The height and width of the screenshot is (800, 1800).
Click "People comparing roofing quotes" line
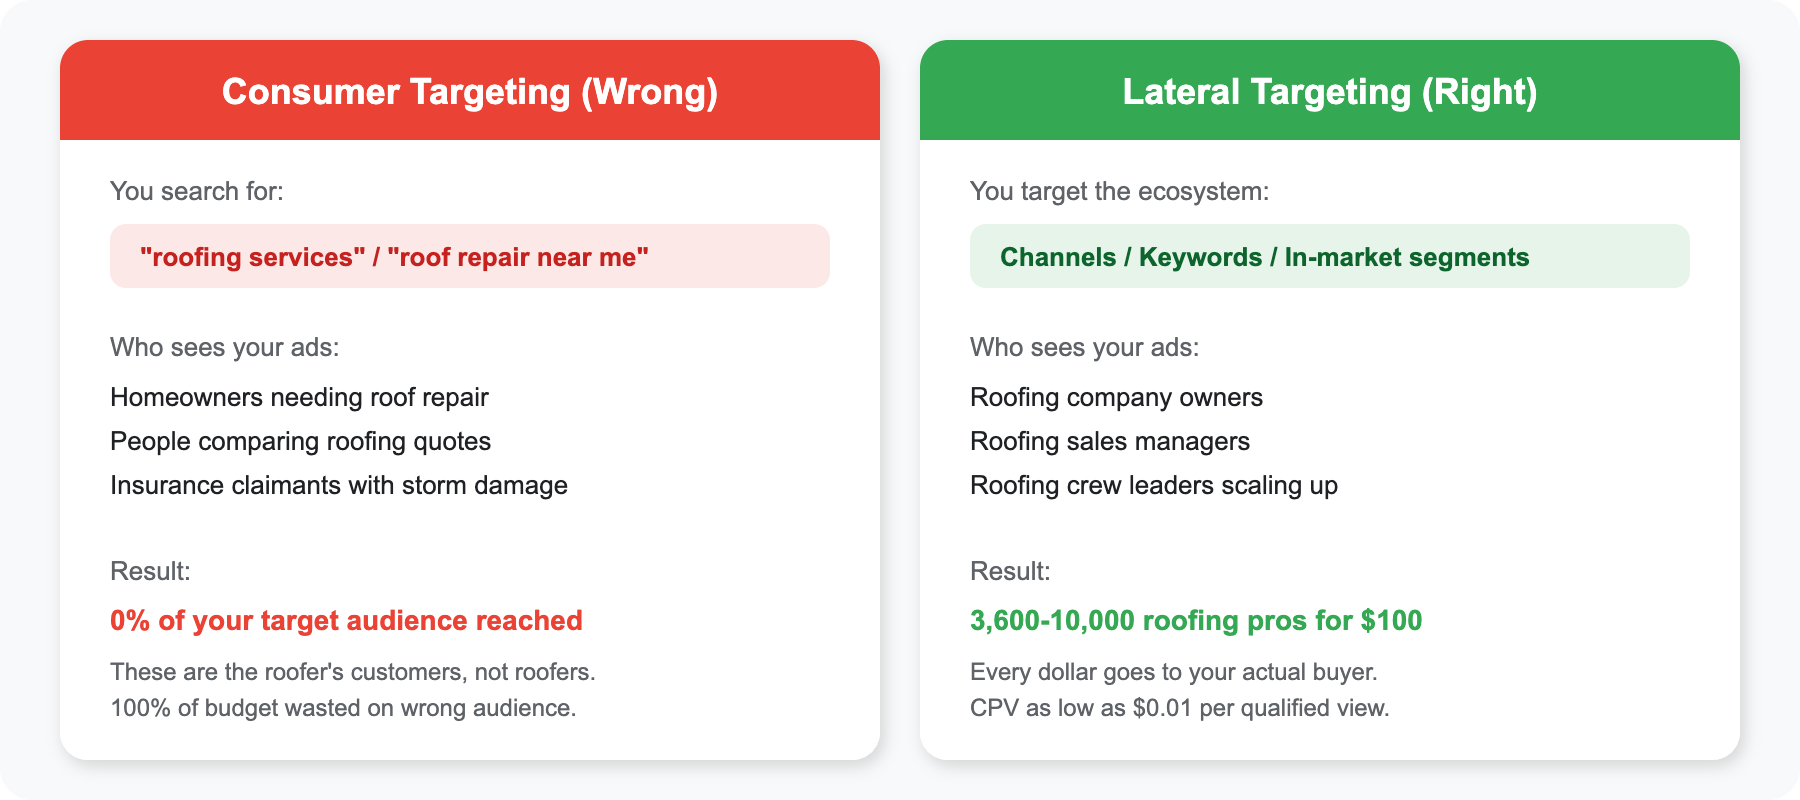click(x=300, y=441)
